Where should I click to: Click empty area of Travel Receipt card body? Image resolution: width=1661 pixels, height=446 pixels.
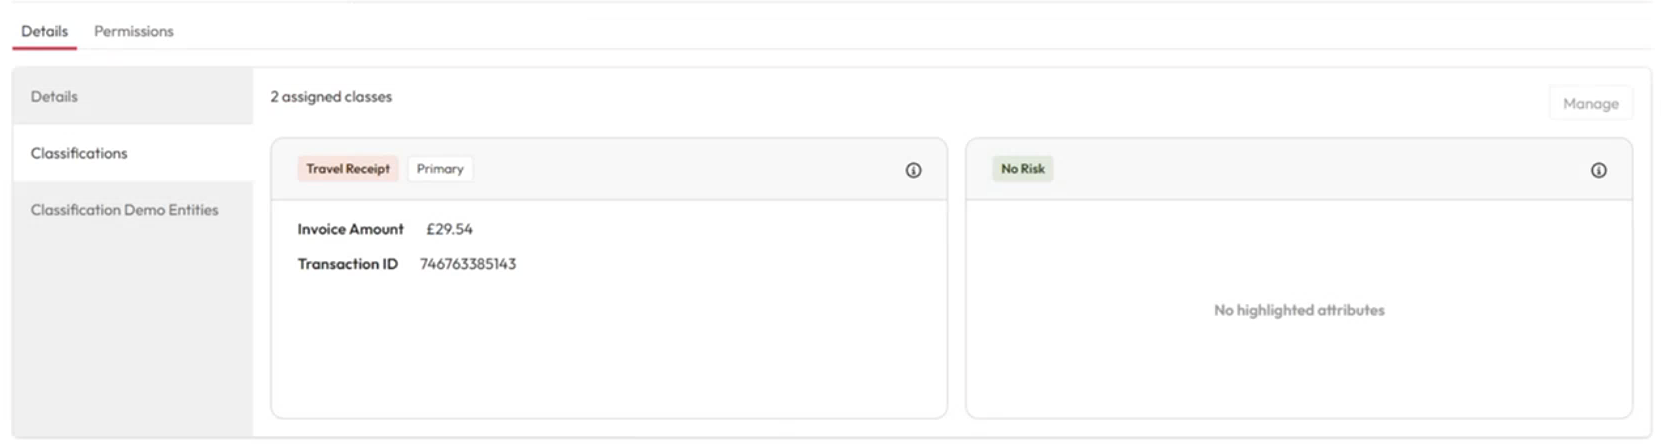[x=608, y=350]
